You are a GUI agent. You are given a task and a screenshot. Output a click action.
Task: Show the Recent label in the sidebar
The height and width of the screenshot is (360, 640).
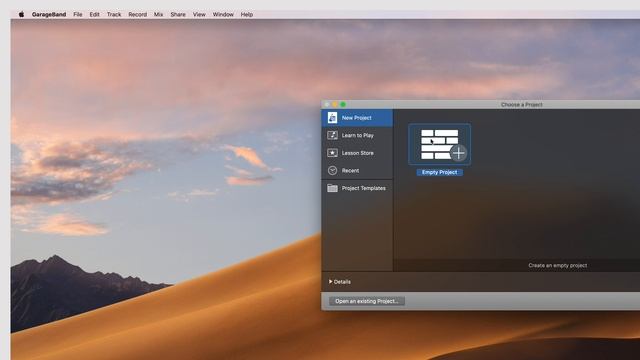click(x=350, y=170)
